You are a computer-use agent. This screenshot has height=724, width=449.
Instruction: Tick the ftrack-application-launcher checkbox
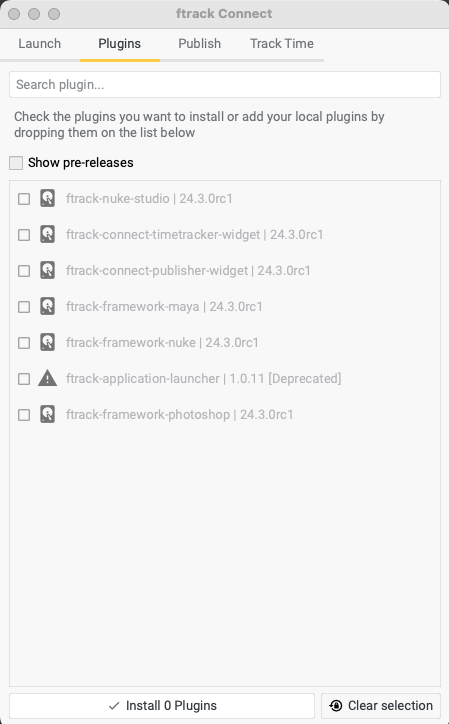click(24, 379)
